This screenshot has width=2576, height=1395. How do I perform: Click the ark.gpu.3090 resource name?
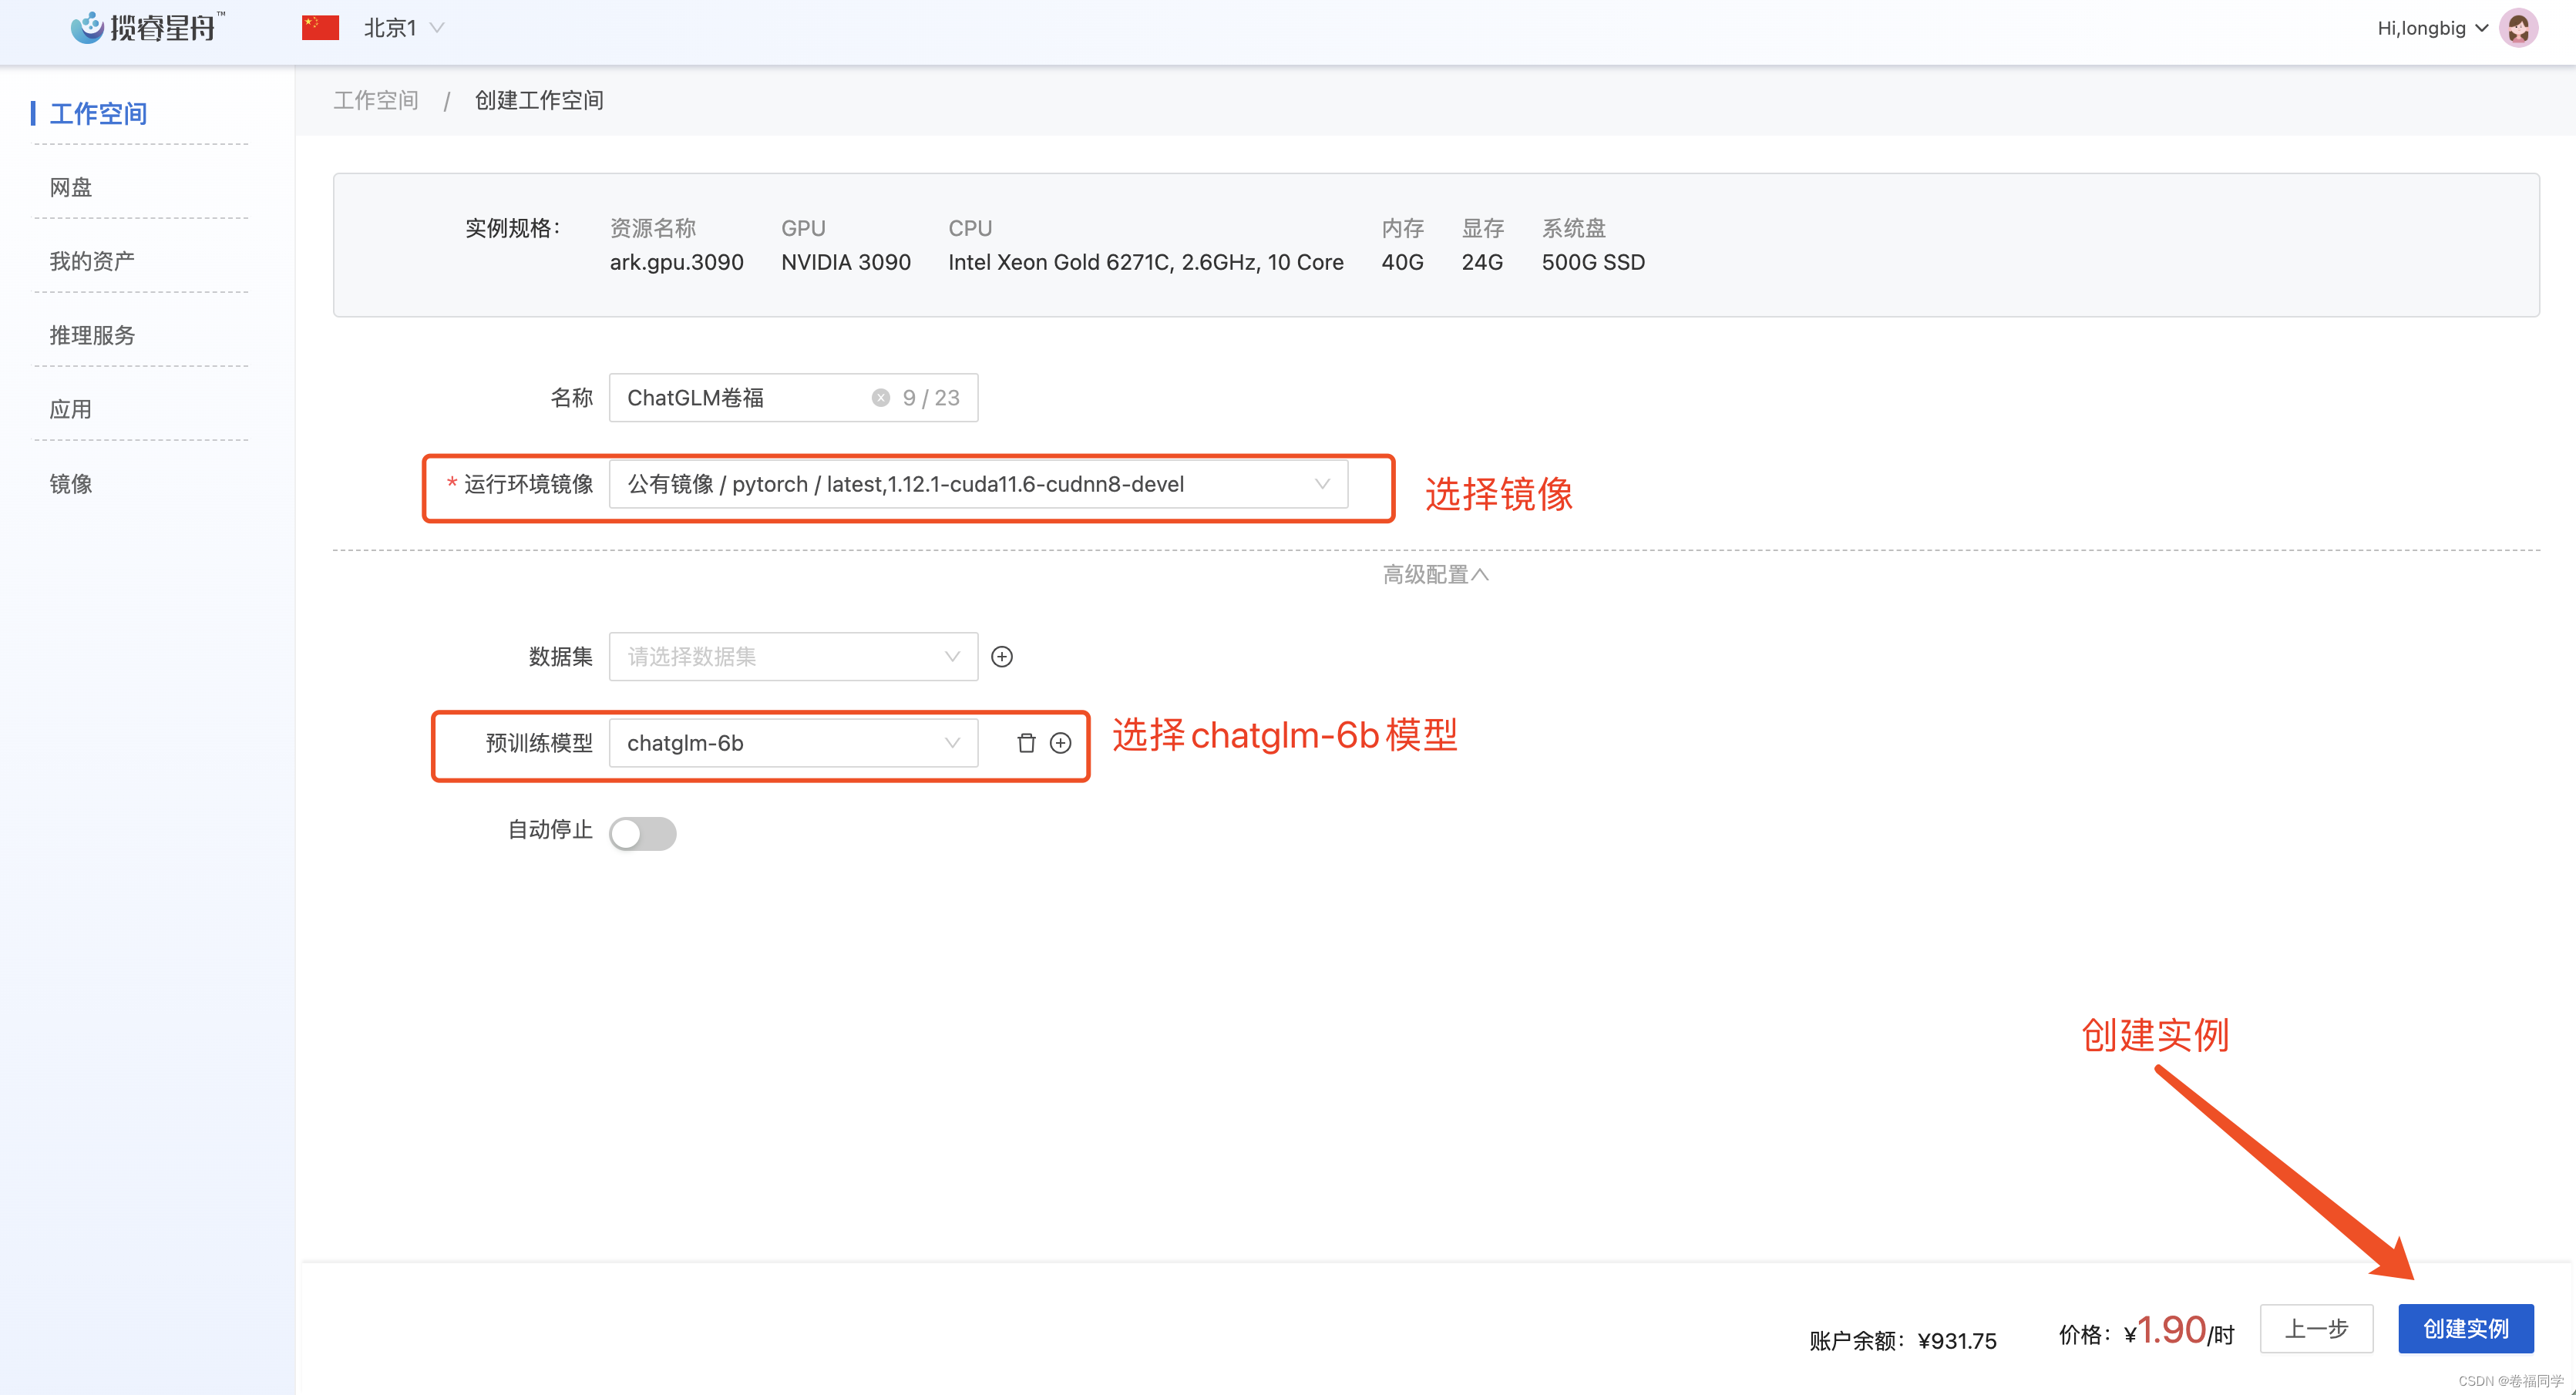click(676, 262)
